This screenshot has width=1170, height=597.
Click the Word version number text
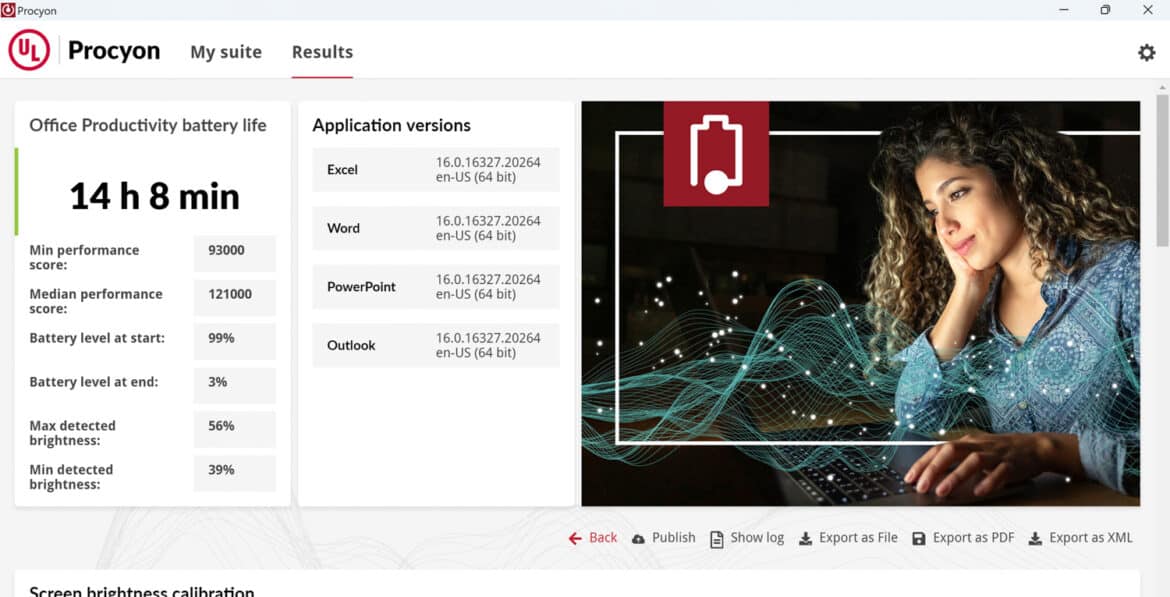tap(488, 228)
